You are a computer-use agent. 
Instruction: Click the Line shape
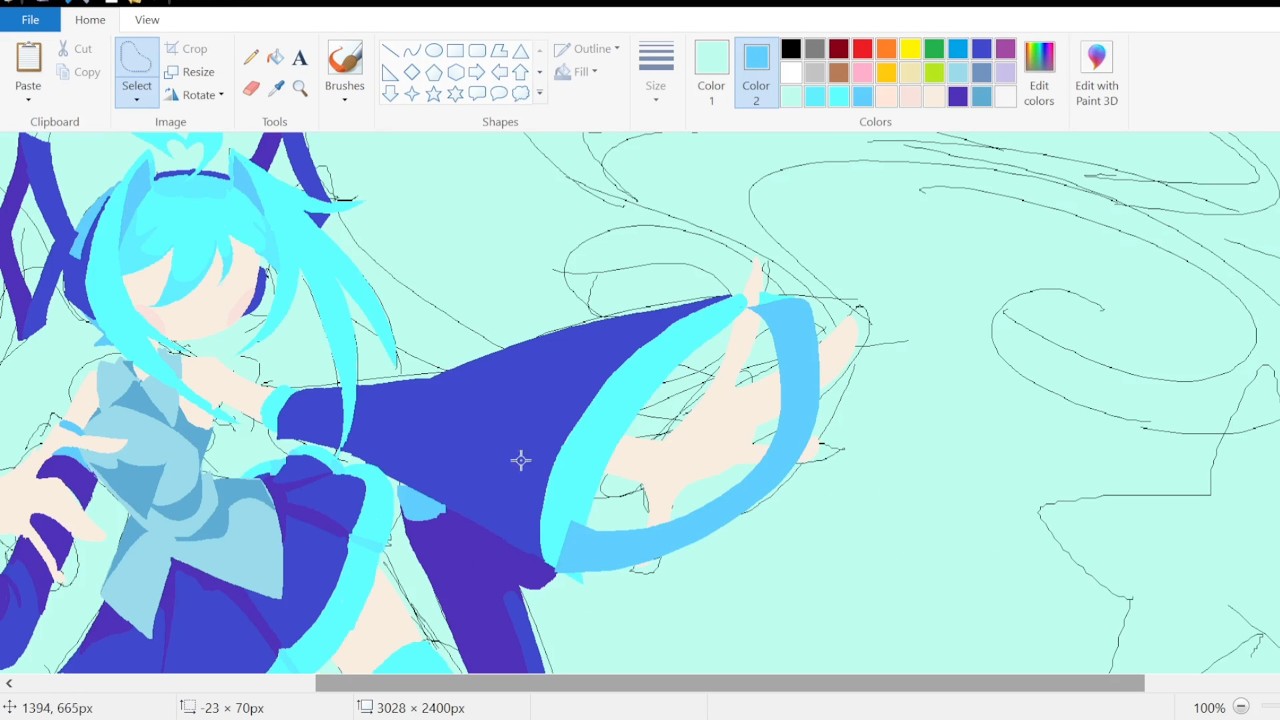pyautogui.click(x=390, y=50)
